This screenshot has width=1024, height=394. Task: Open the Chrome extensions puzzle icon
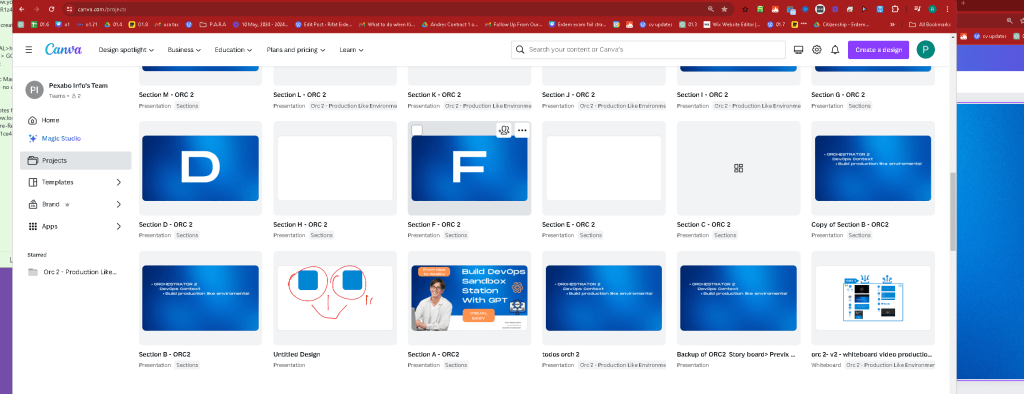point(895,9)
